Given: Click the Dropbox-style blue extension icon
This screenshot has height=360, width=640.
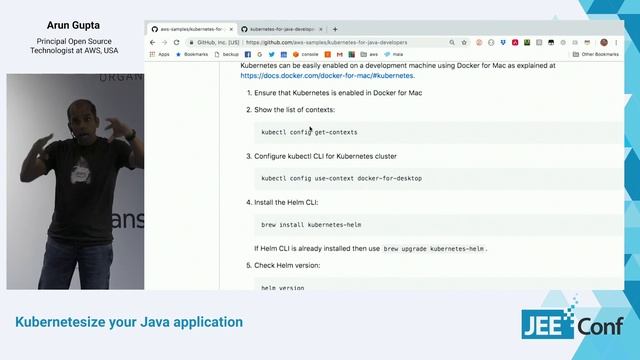Looking at the screenshot, I should click(503, 42).
